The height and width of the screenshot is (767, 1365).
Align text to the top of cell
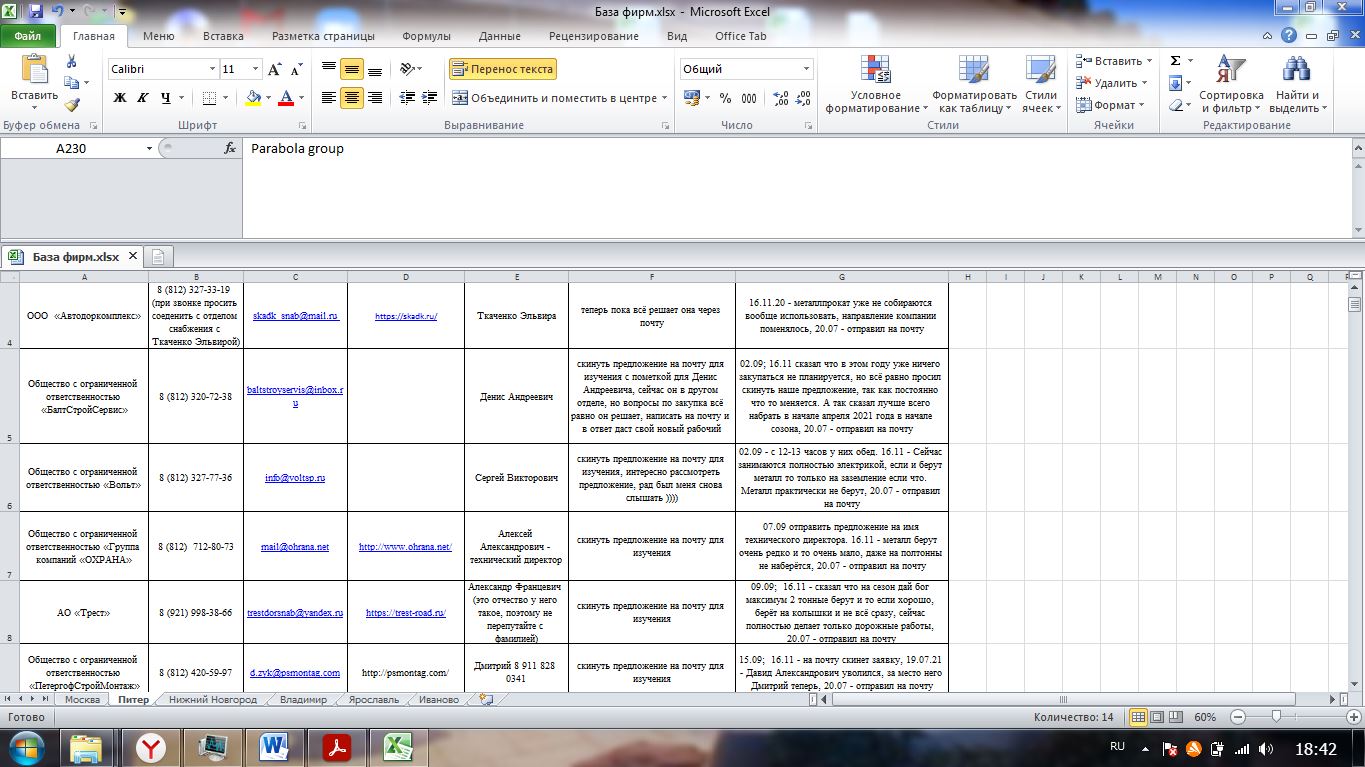(328, 69)
